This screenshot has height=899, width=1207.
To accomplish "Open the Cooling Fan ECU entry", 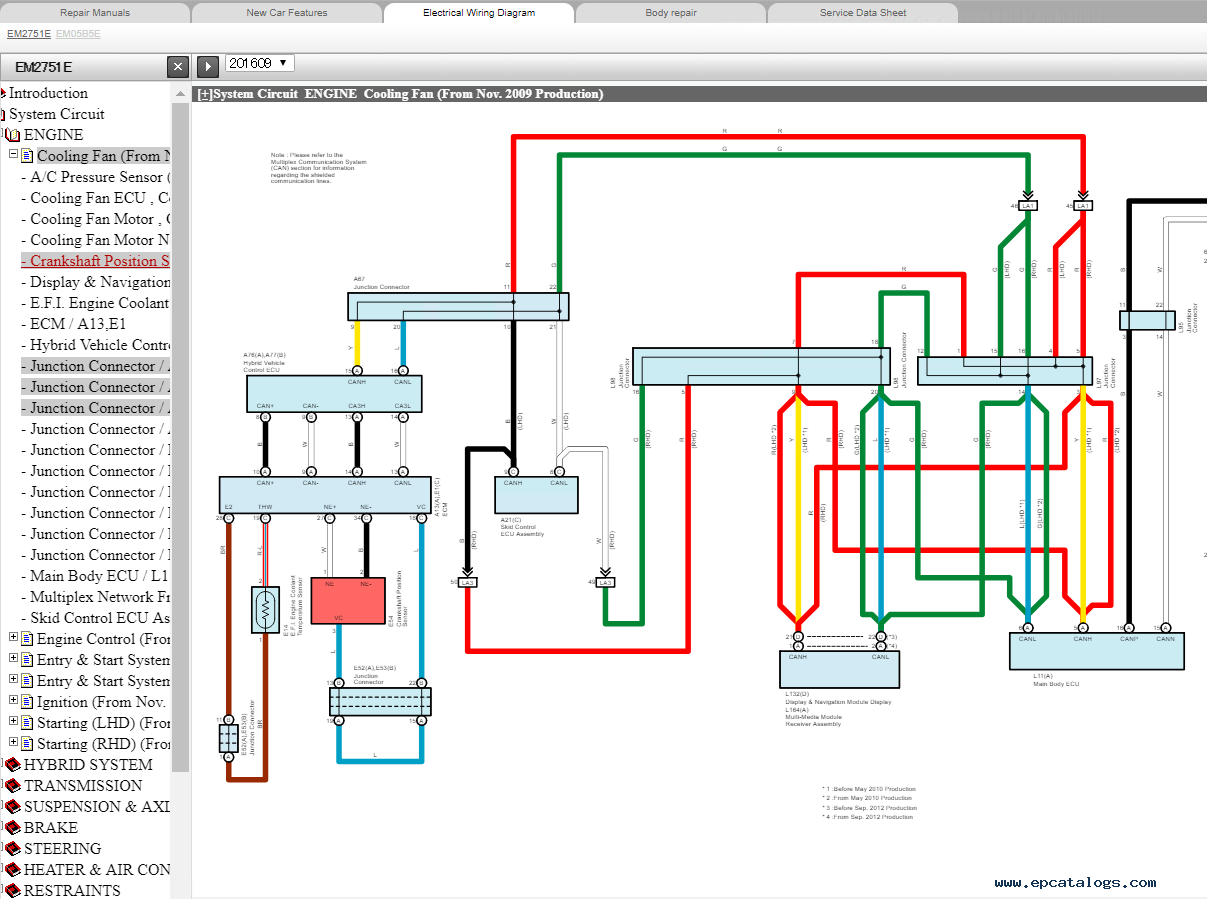I will coord(96,198).
